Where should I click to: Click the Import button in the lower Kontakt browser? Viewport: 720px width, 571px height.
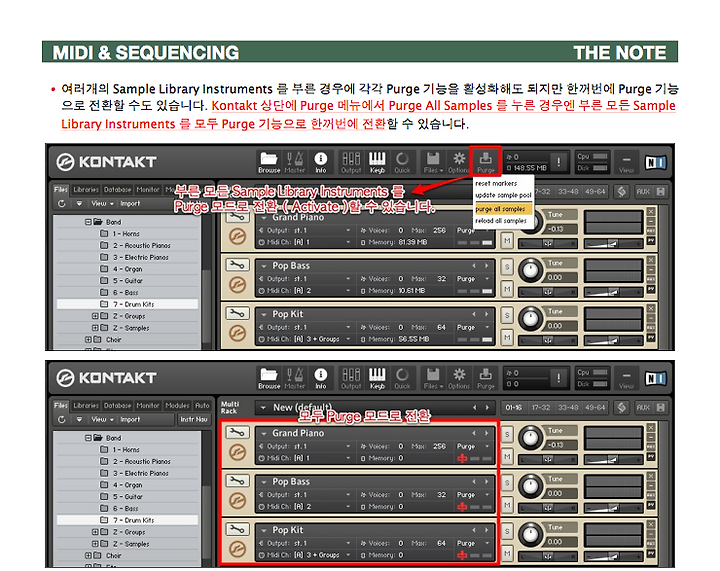tap(130, 420)
